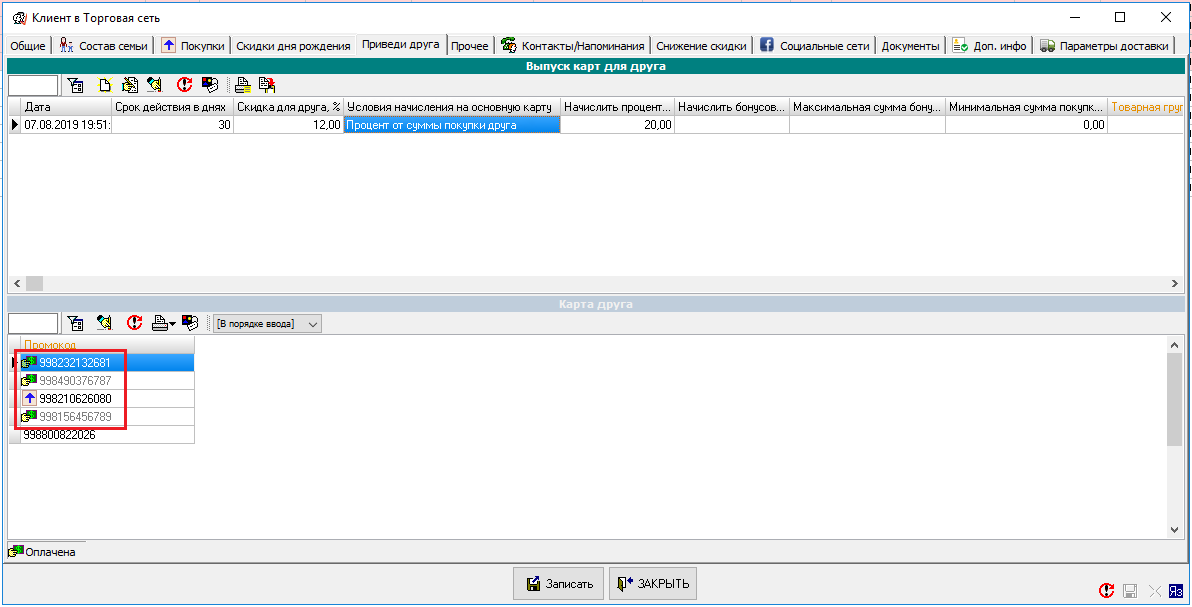Click the red refresh icon in the bottom-right corner
This screenshot has width=1192, height=607.
point(1107,591)
